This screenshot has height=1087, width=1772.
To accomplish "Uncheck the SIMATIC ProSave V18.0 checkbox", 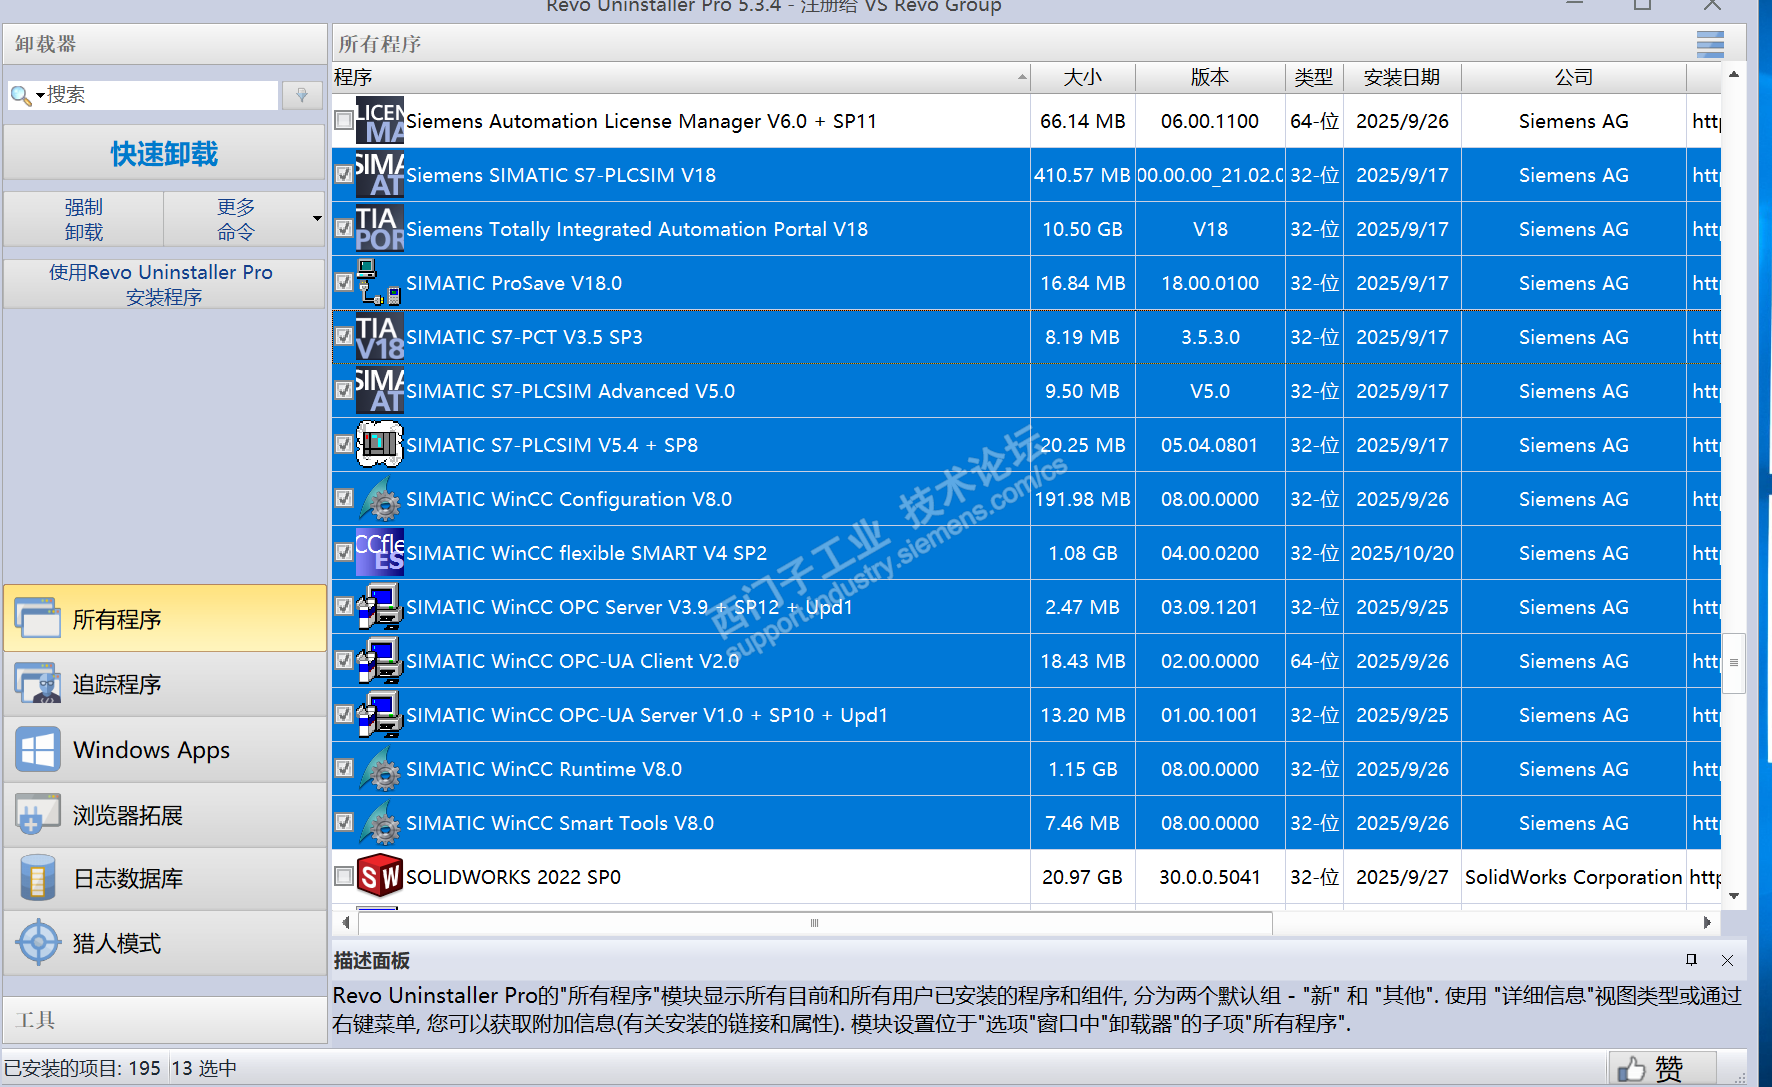I will tap(344, 283).
